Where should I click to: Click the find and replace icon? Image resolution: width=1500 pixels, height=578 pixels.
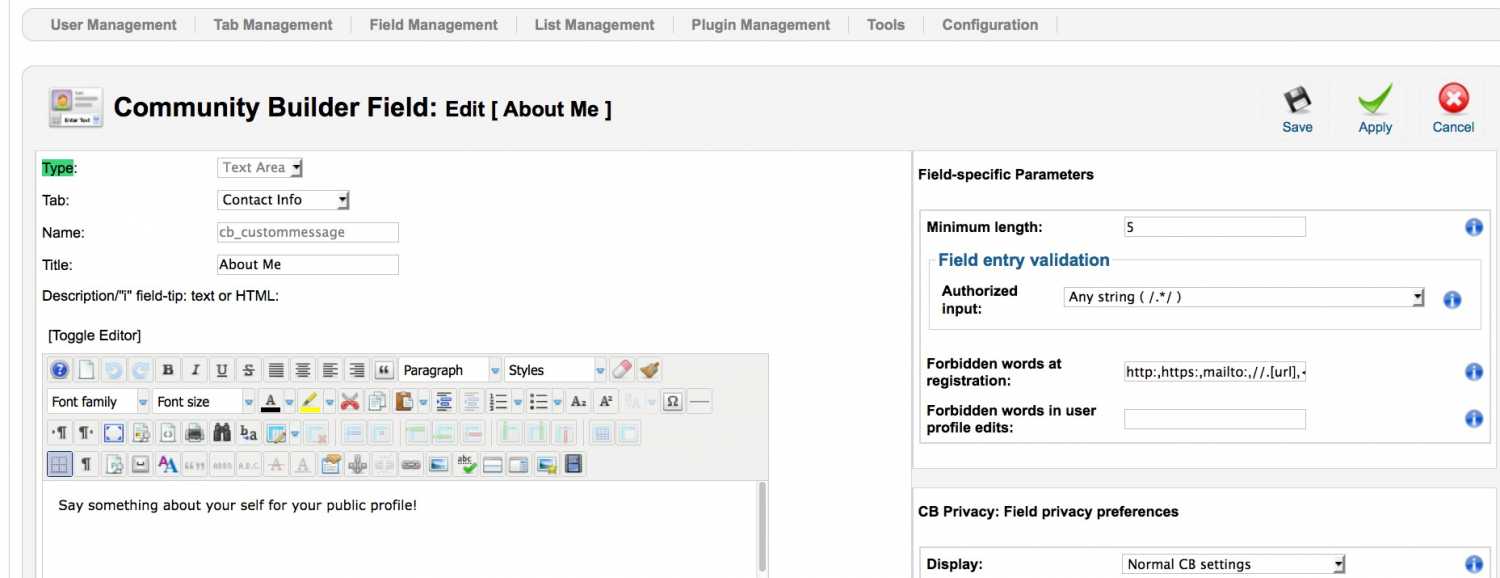tap(249, 433)
